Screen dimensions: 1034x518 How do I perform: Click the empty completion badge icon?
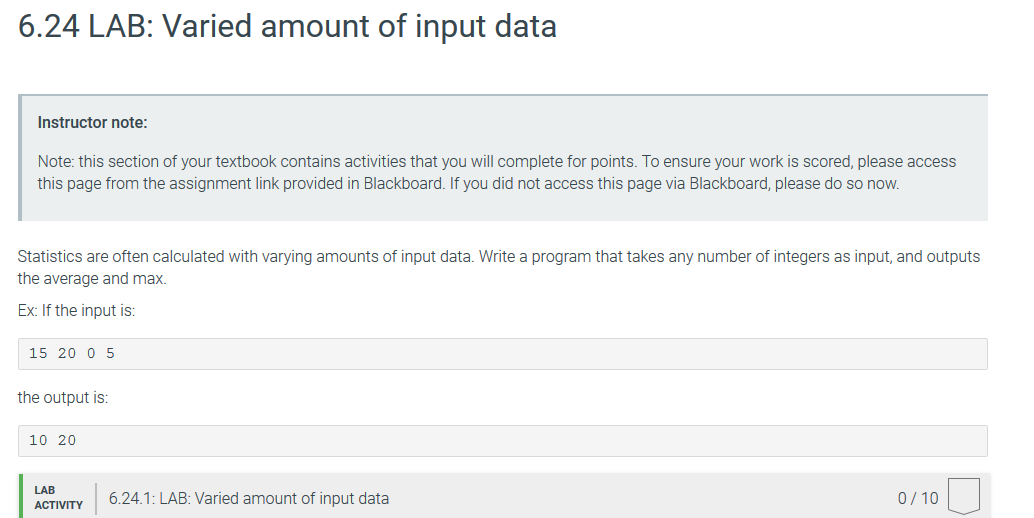pyautogui.click(x=963, y=496)
